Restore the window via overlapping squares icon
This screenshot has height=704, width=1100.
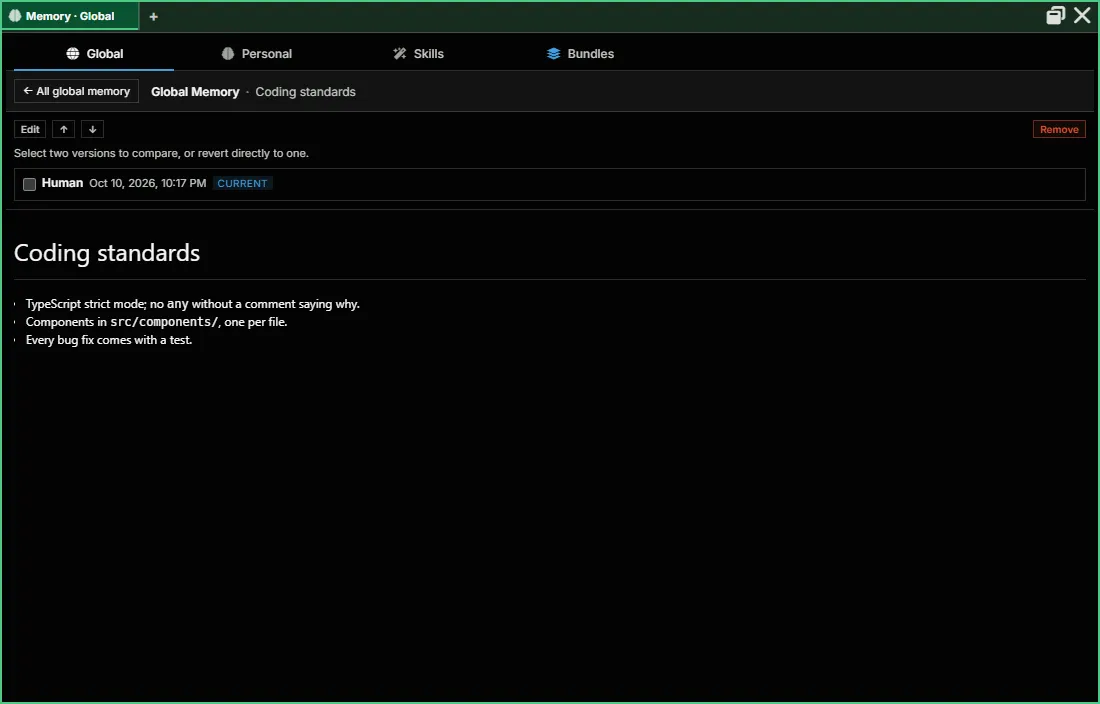1055,15
